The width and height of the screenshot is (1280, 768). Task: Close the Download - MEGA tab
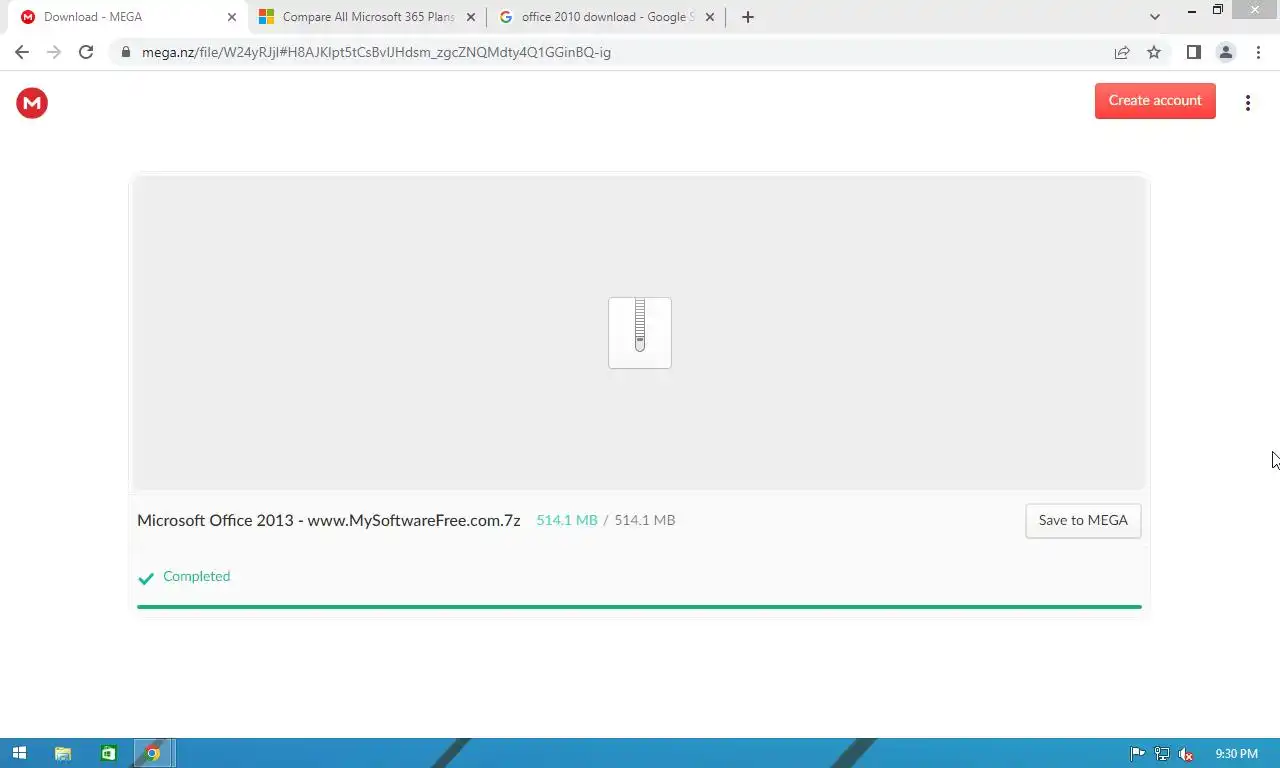pyautogui.click(x=231, y=17)
